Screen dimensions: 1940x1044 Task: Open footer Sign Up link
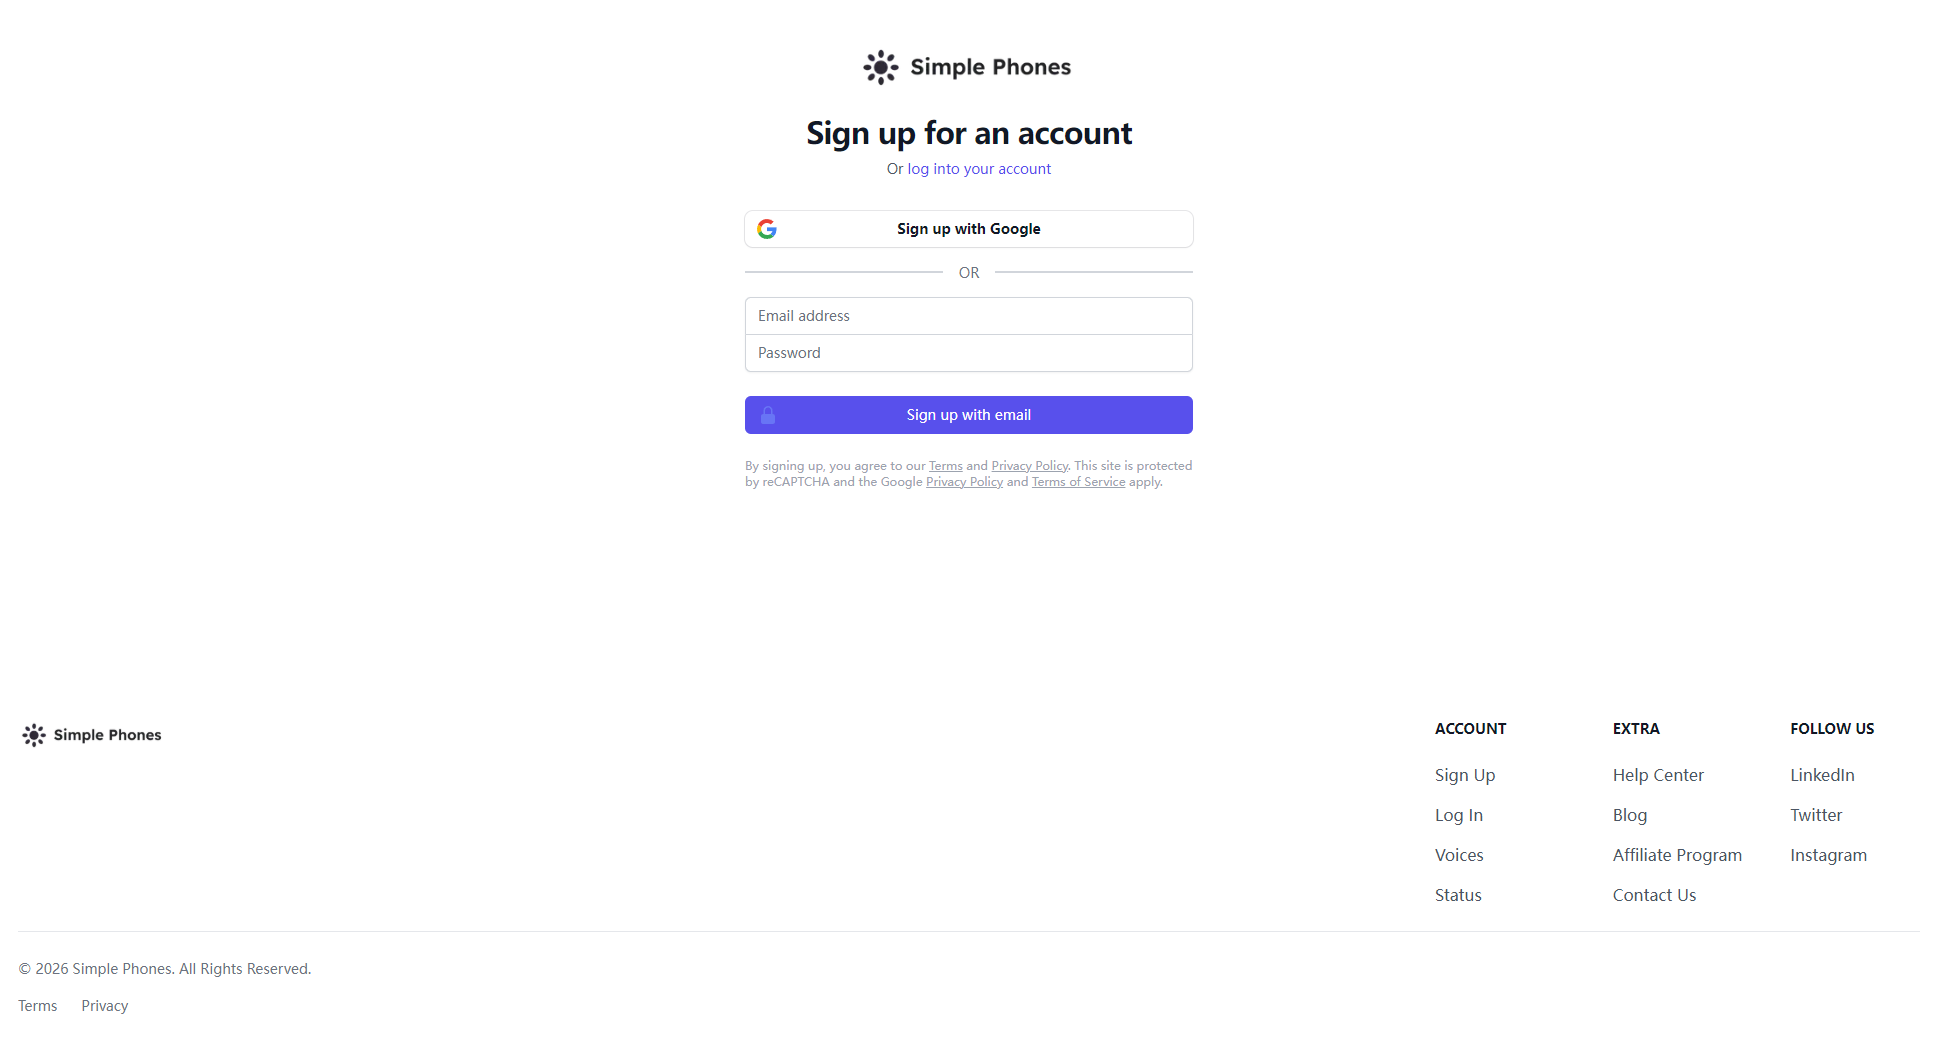pyautogui.click(x=1465, y=775)
